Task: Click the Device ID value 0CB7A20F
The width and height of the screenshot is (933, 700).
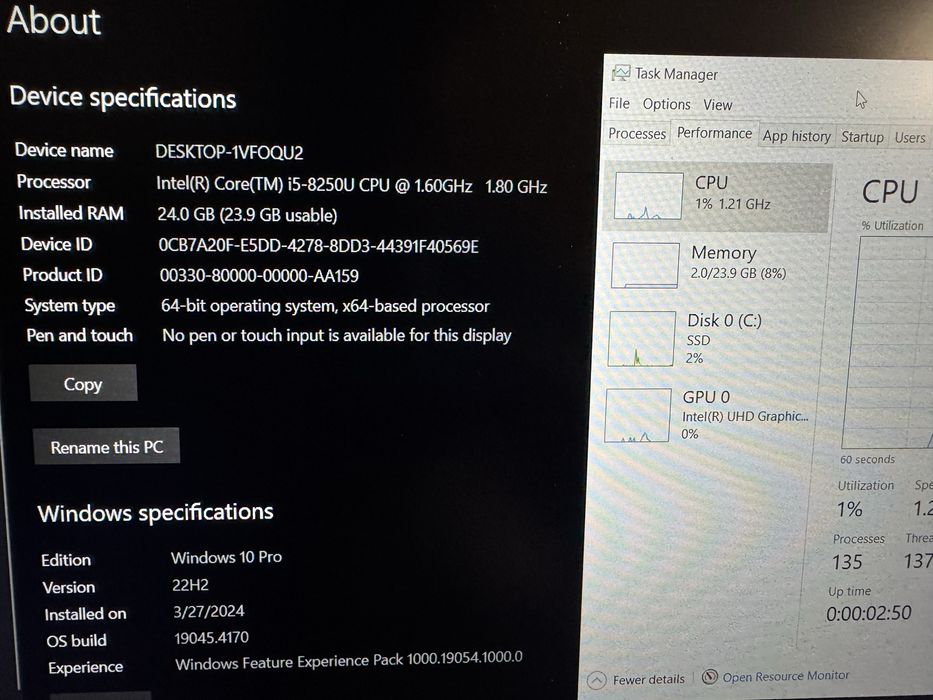Action: point(318,246)
